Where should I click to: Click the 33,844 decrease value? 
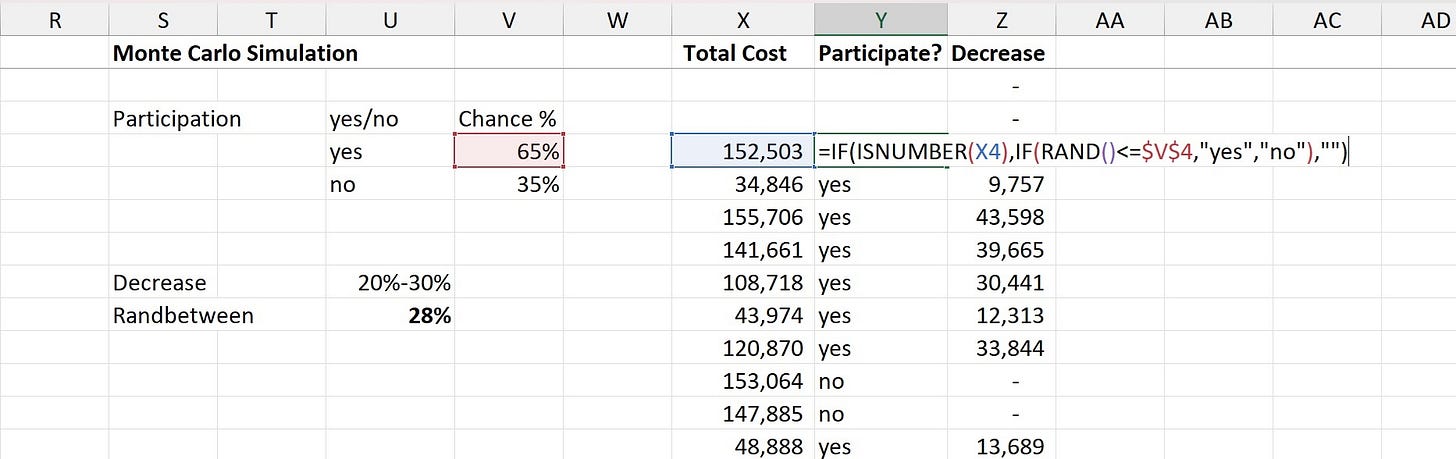[x=1002, y=349]
